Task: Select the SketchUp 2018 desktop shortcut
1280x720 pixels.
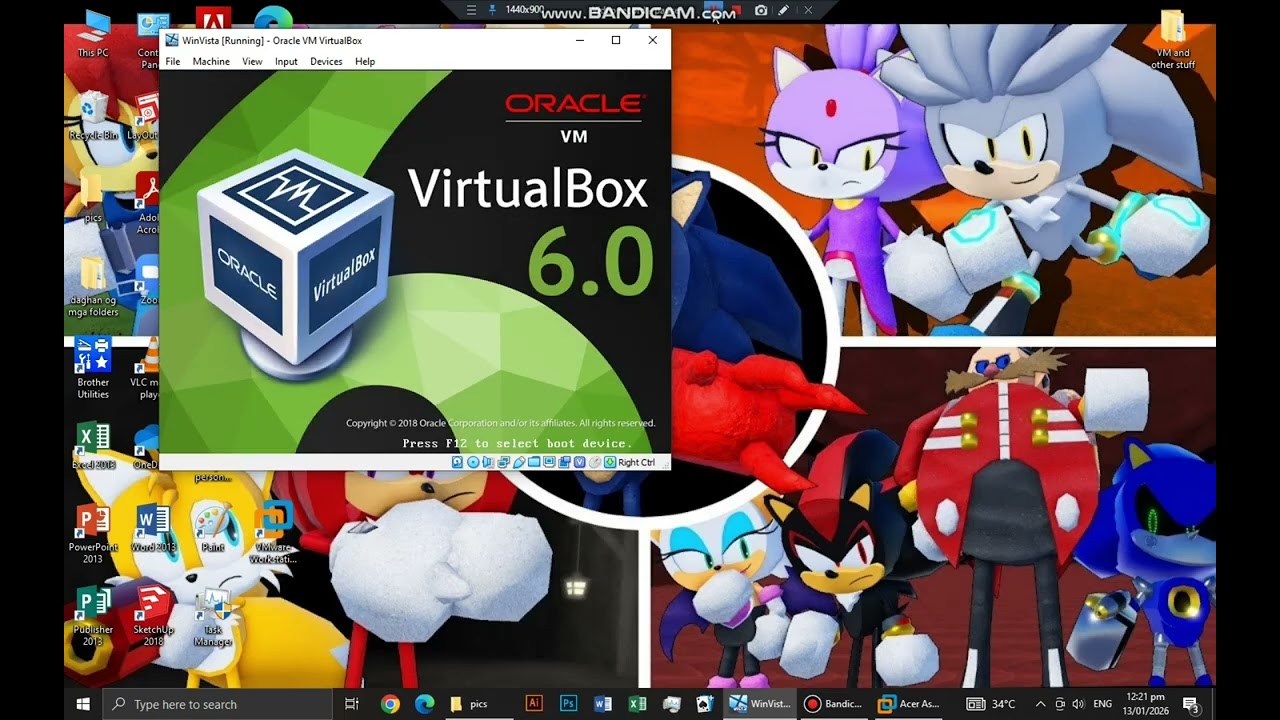Action: (153, 616)
